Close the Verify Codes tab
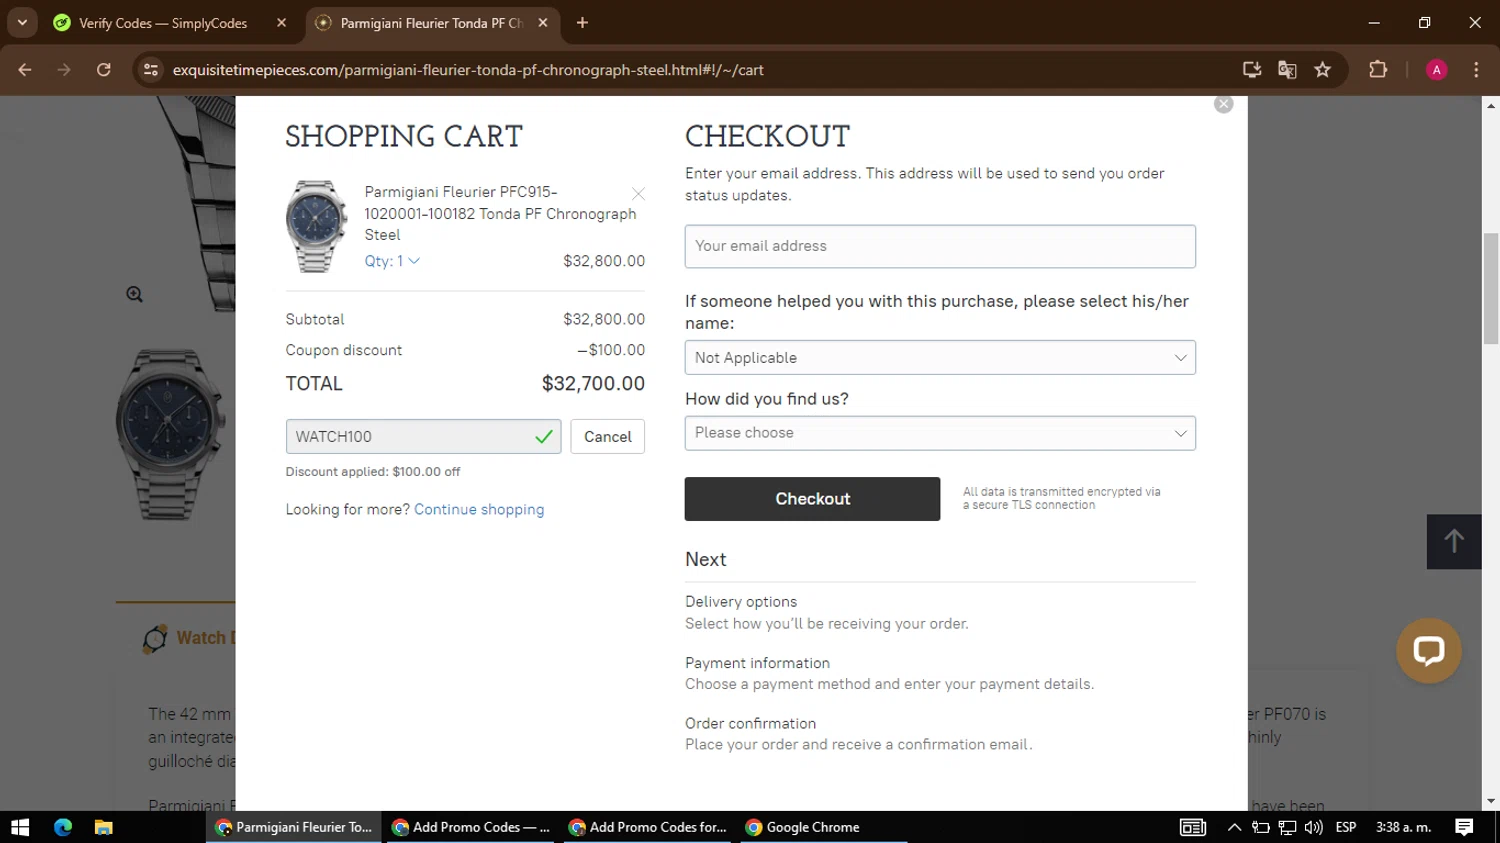Screen dimensions: 1500x843 pyautogui.click(x=281, y=23)
